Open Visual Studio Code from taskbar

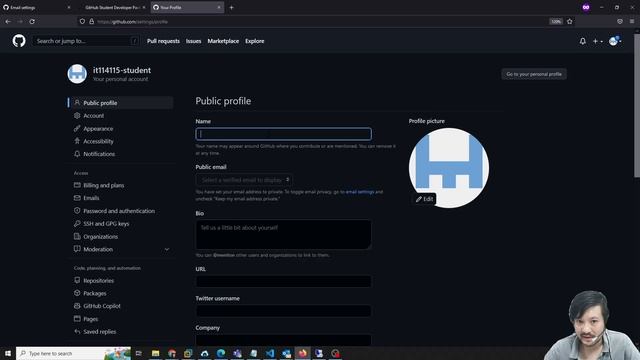pyautogui.click(x=270, y=353)
